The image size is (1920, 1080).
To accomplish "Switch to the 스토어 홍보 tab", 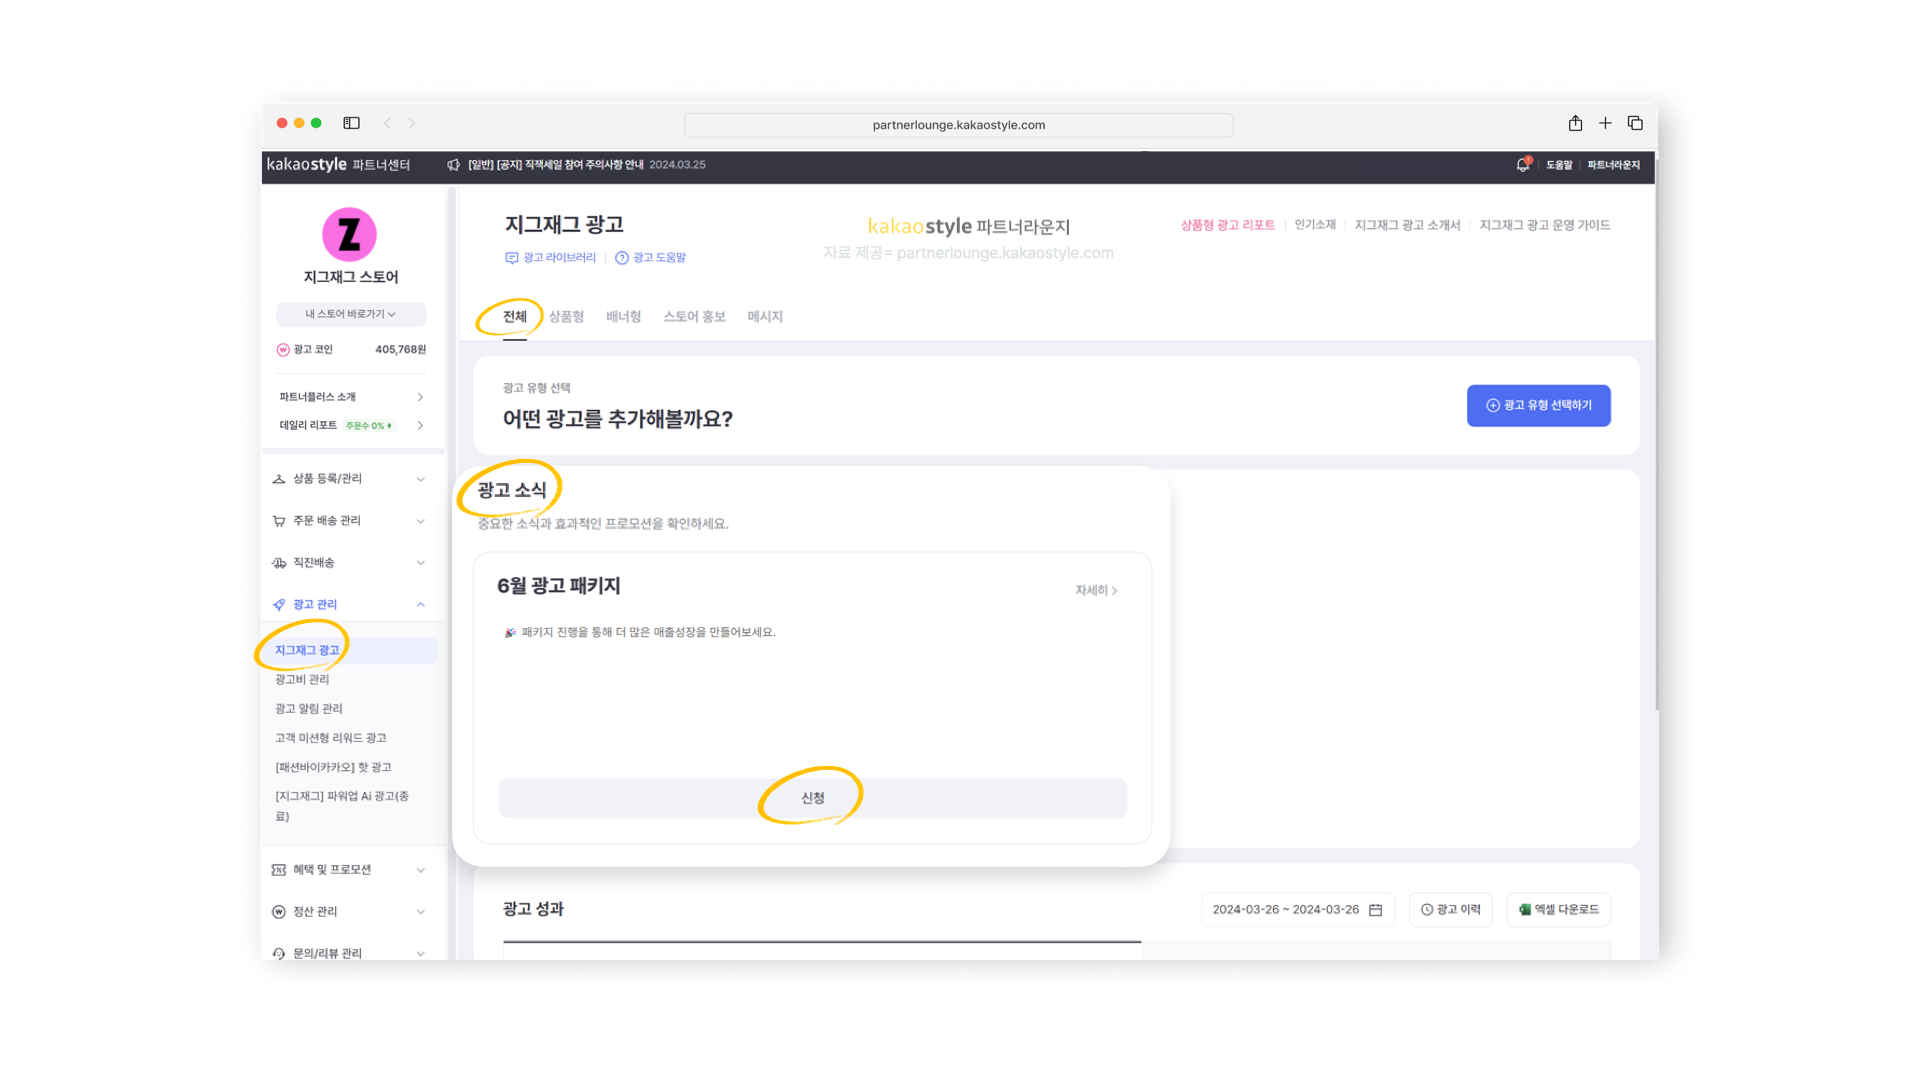I will pyautogui.click(x=694, y=317).
